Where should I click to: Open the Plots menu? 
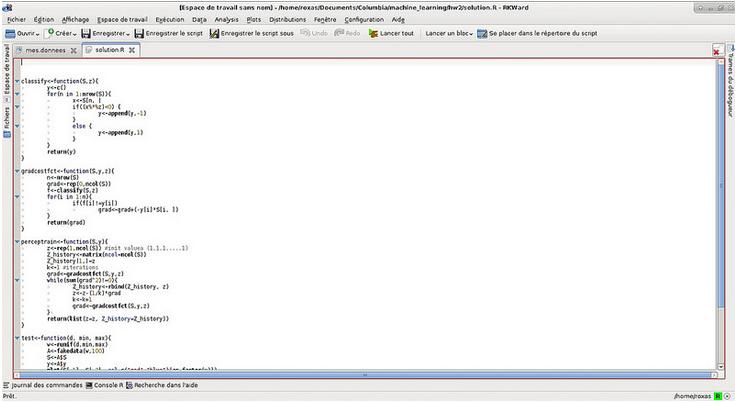pyautogui.click(x=254, y=20)
